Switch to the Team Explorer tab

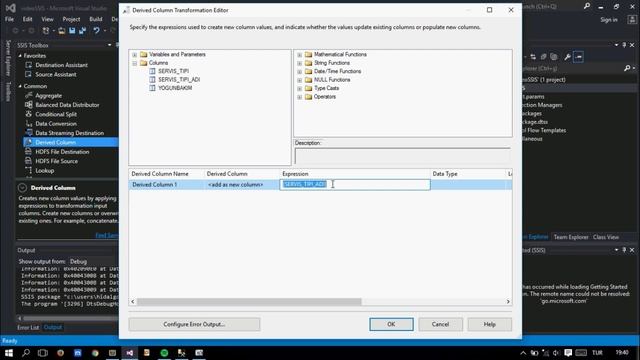[x=571, y=237]
